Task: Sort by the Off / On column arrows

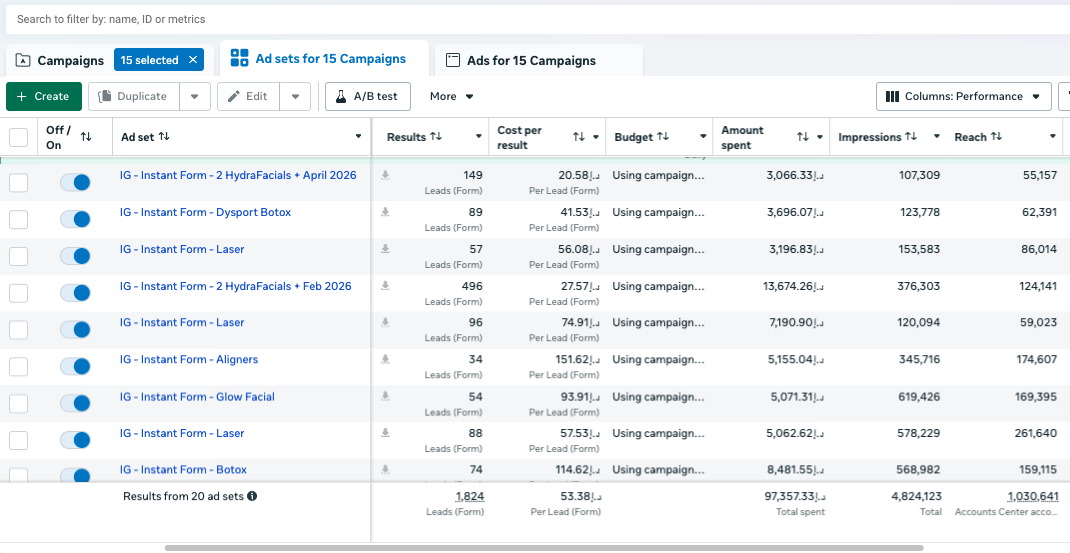Action: tap(86, 137)
